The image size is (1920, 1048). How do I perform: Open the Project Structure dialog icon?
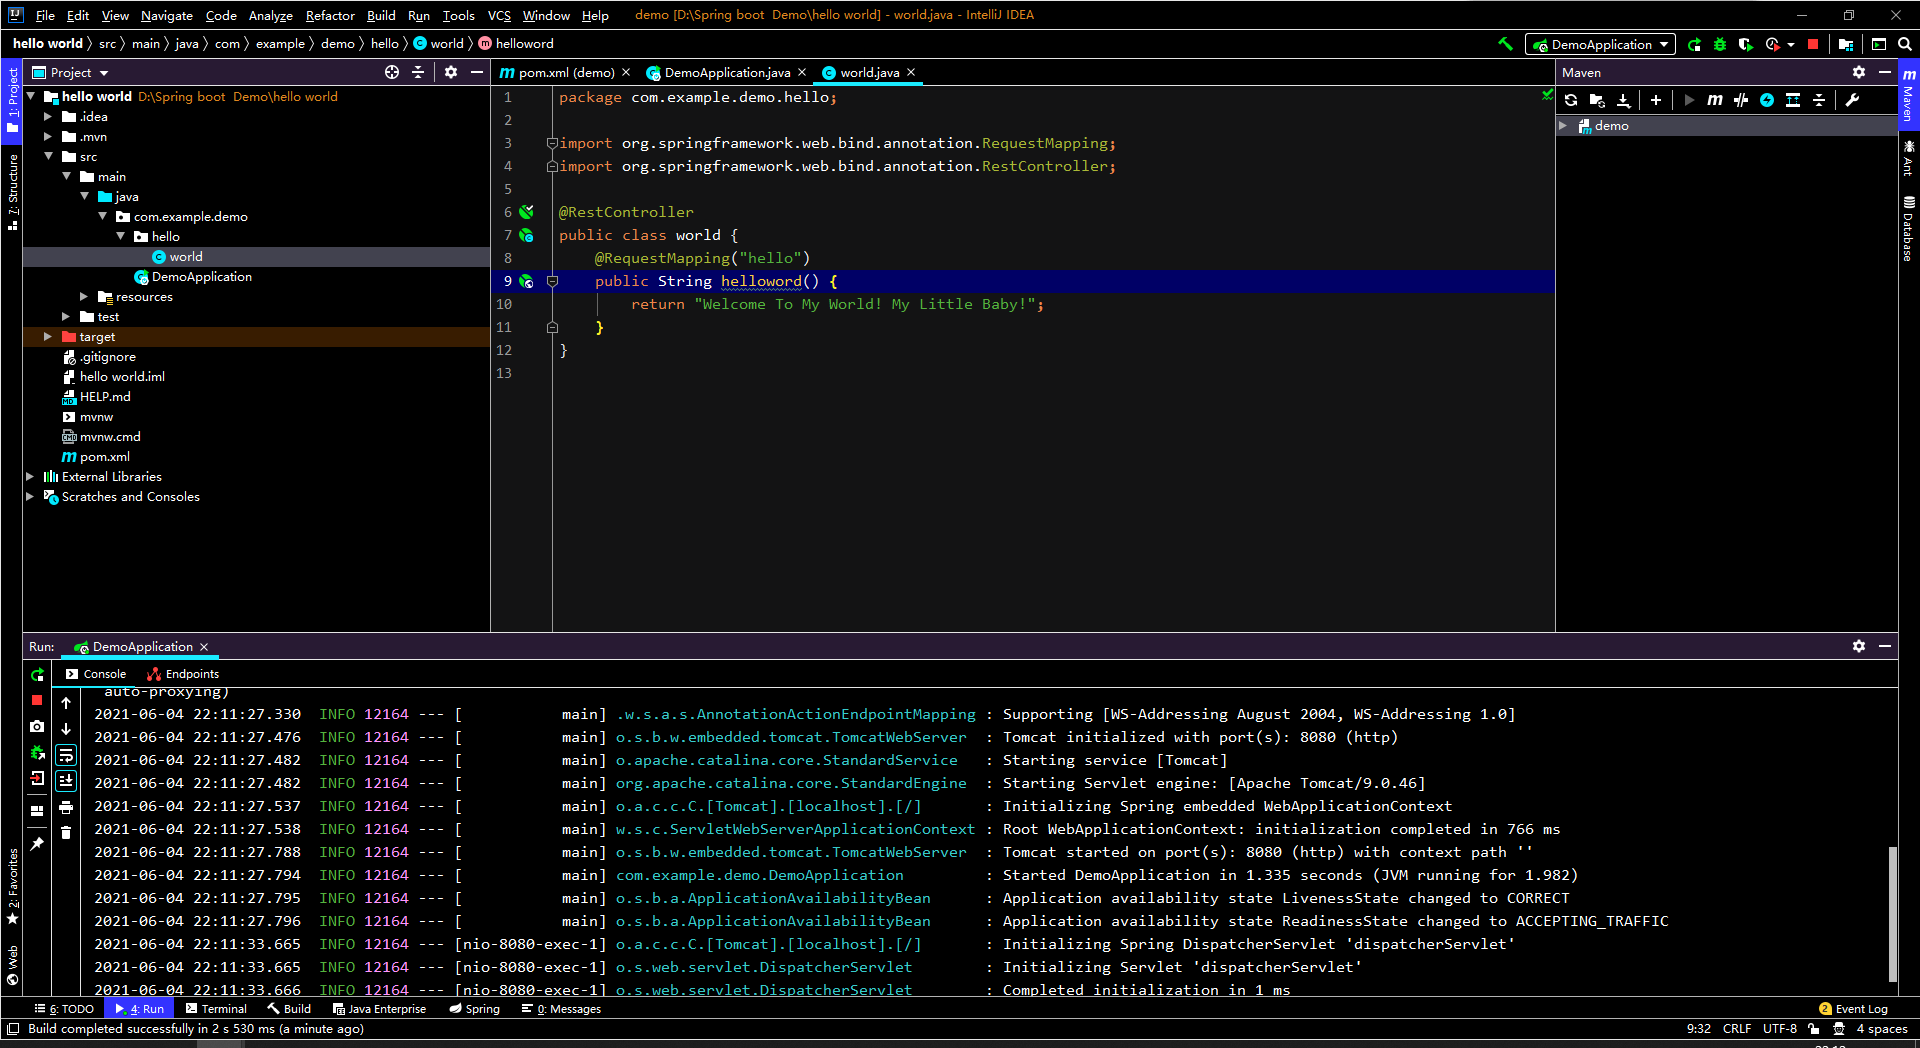(x=1846, y=44)
